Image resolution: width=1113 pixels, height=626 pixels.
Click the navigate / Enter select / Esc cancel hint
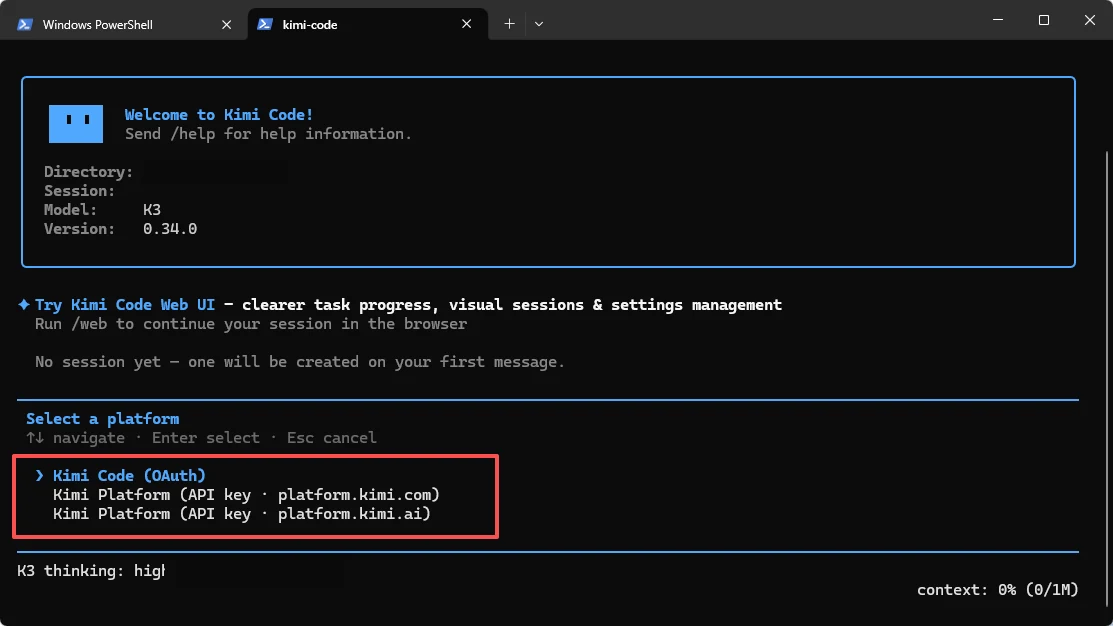[202, 438]
